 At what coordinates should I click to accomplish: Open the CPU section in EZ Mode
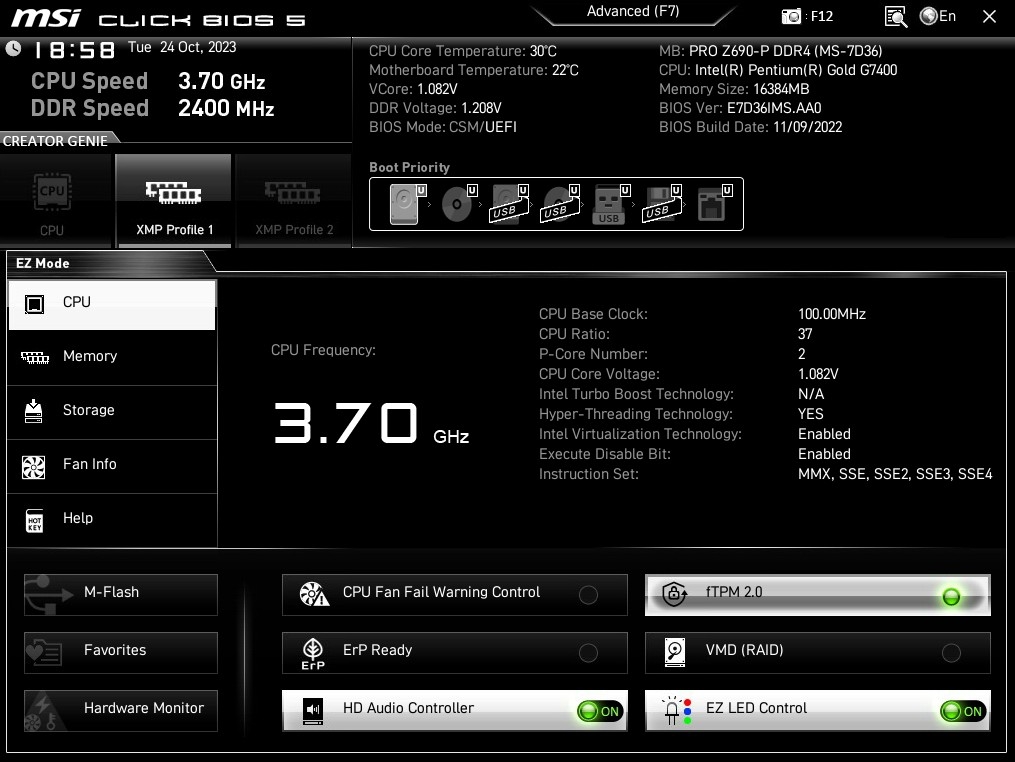tap(112, 304)
